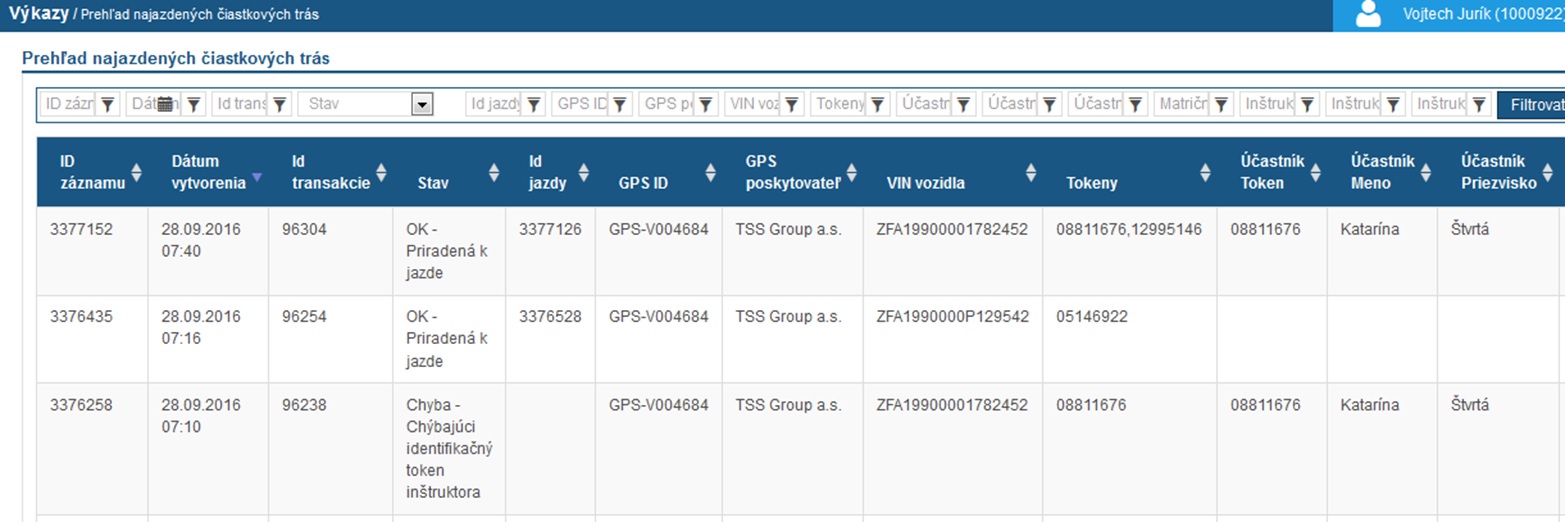
Task: Click the funnel icon next to Tokeny filter
Action: pyautogui.click(x=878, y=104)
